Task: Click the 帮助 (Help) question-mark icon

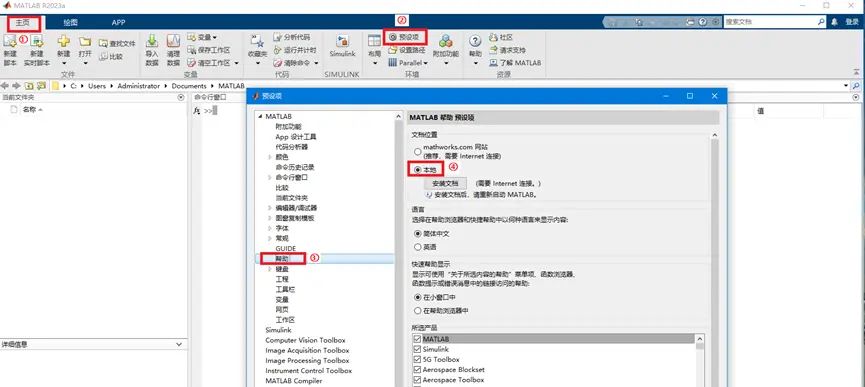Action: 475,41
